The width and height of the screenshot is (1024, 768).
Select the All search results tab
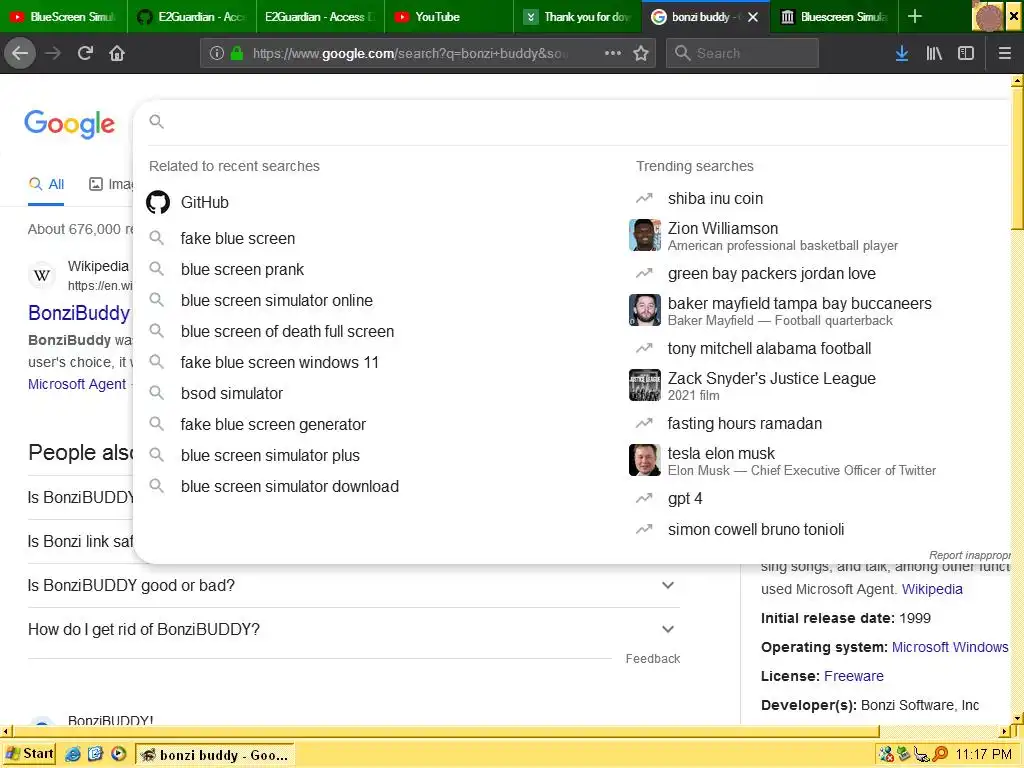point(46,185)
